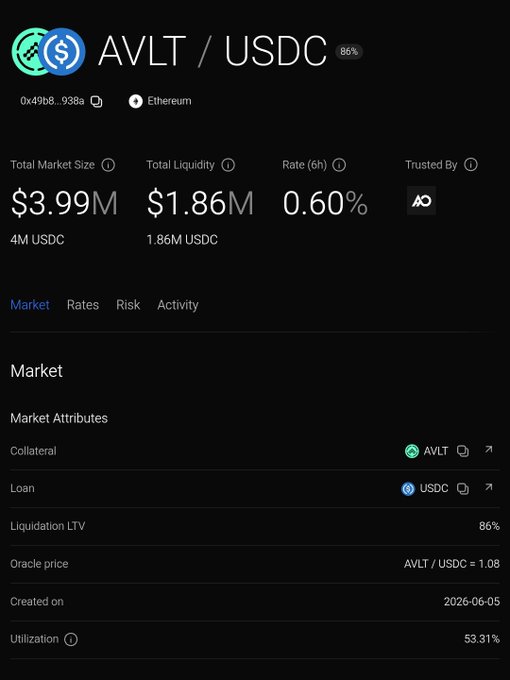Viewport: 510px width, 680px height.
Task: Click the Oracle price row label
Action: [x=39, y=564]
